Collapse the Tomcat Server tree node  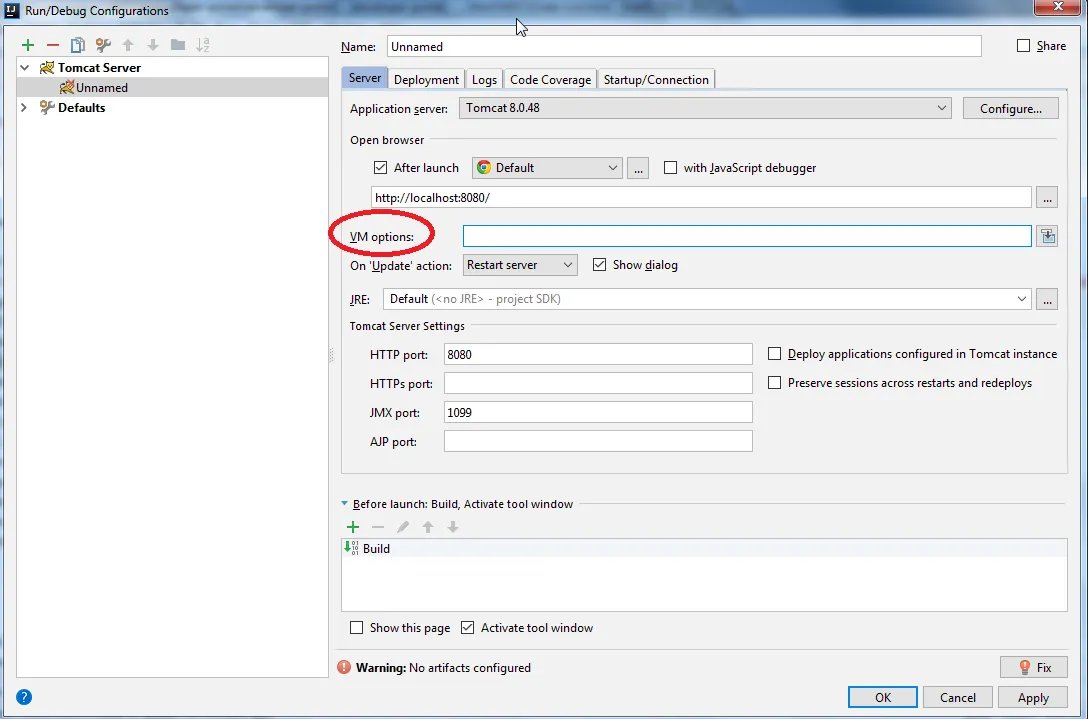tap(25, 67)
